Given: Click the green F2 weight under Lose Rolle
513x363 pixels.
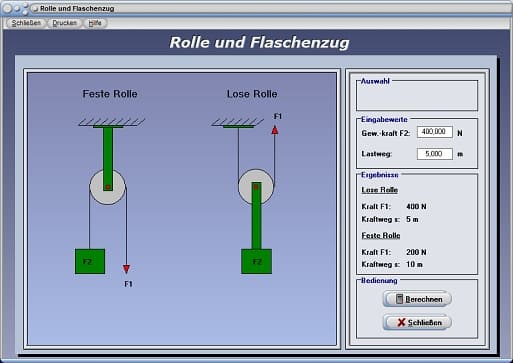Looking at the screenshot, I should pos(256,261).
